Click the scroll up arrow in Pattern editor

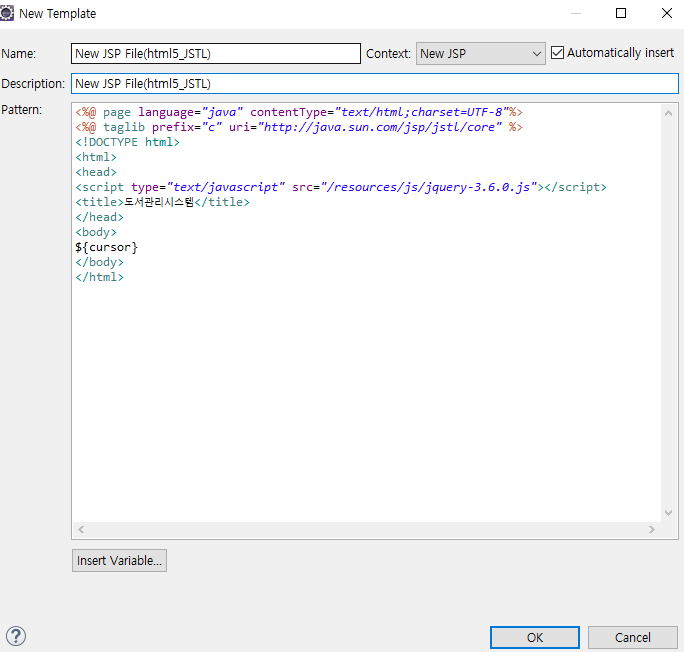coord(668,113)
